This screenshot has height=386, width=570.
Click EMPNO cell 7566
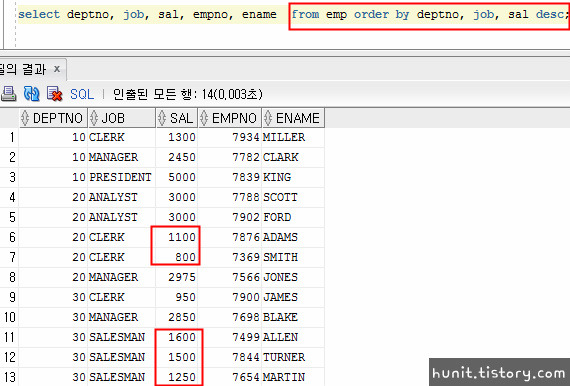tap(230, 277)
